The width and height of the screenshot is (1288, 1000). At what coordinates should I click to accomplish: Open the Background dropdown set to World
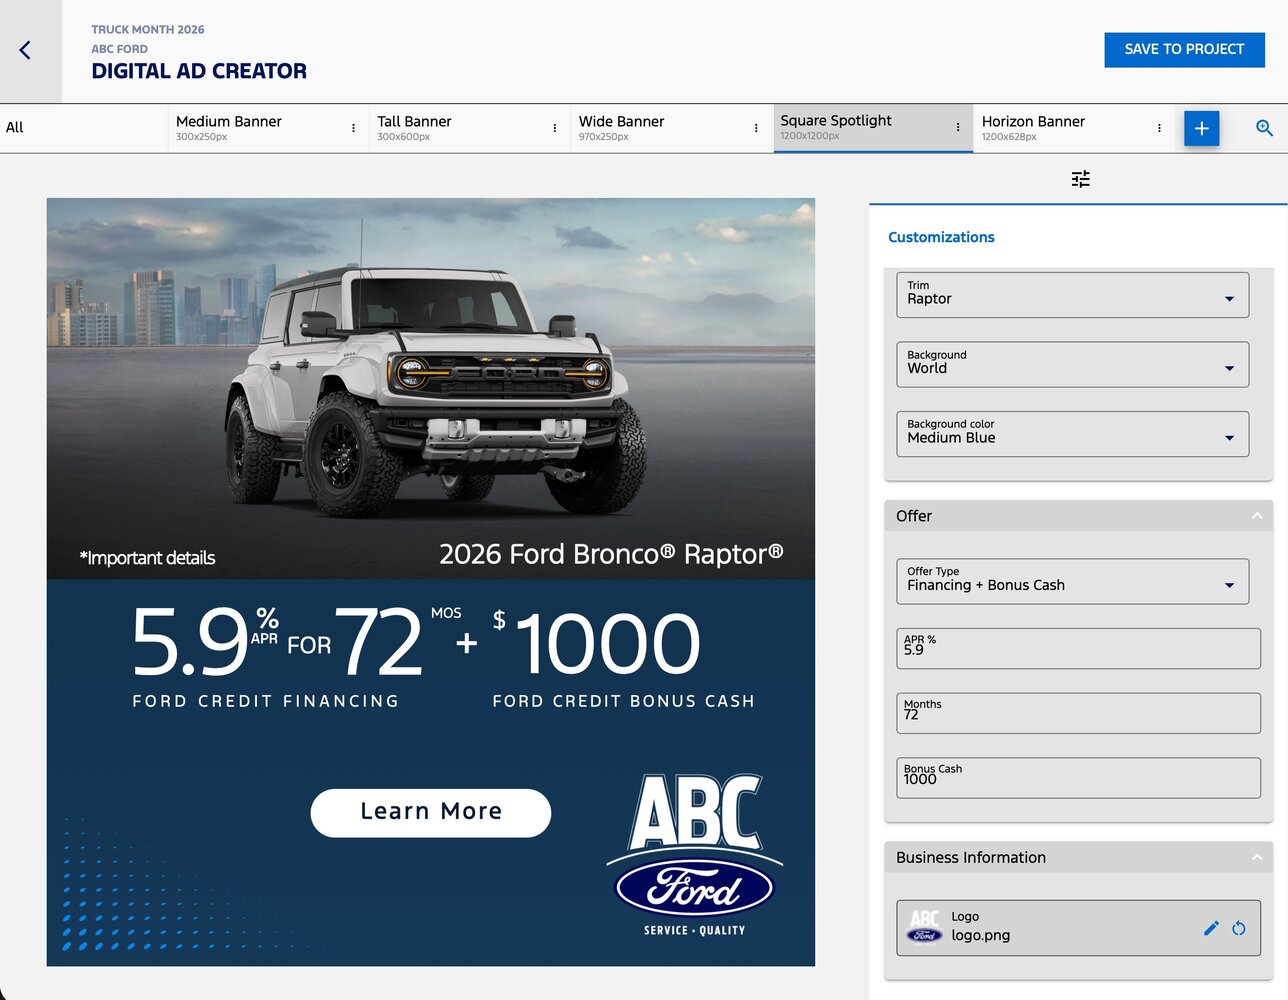pos(1072,364)
